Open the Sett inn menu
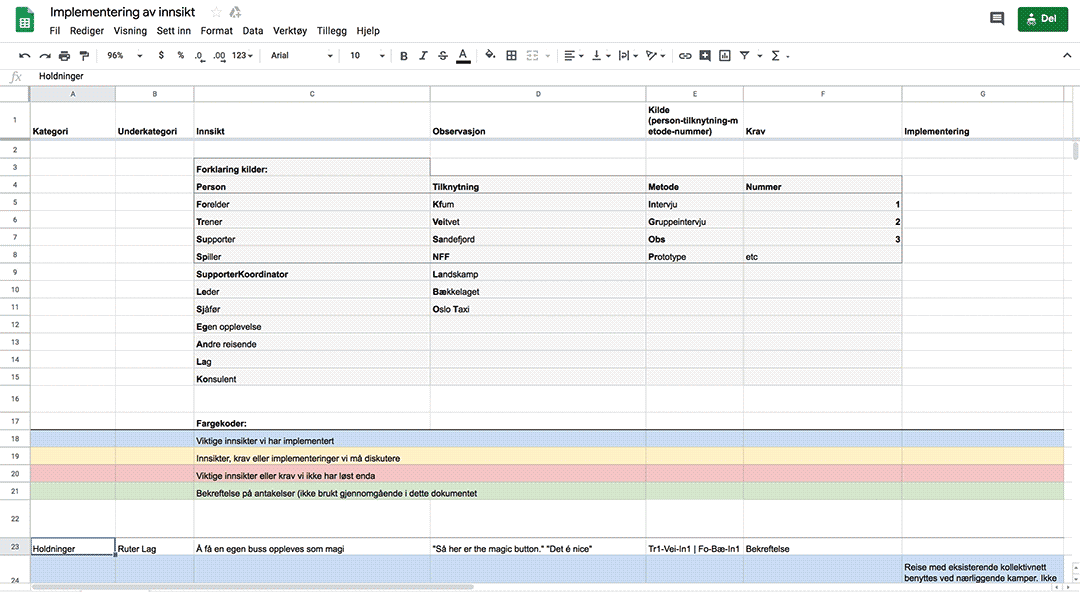Screen dimensions: 1080x592 pyautogui.click(x=174, y=31)
